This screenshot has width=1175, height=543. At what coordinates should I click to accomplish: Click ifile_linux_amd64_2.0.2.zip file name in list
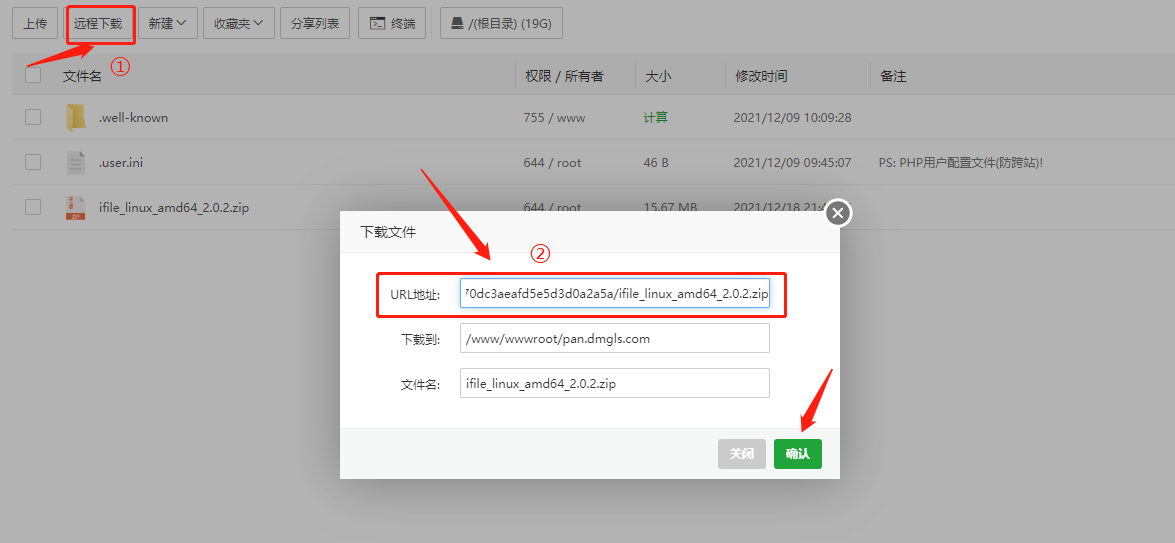[x=174, y=207]
